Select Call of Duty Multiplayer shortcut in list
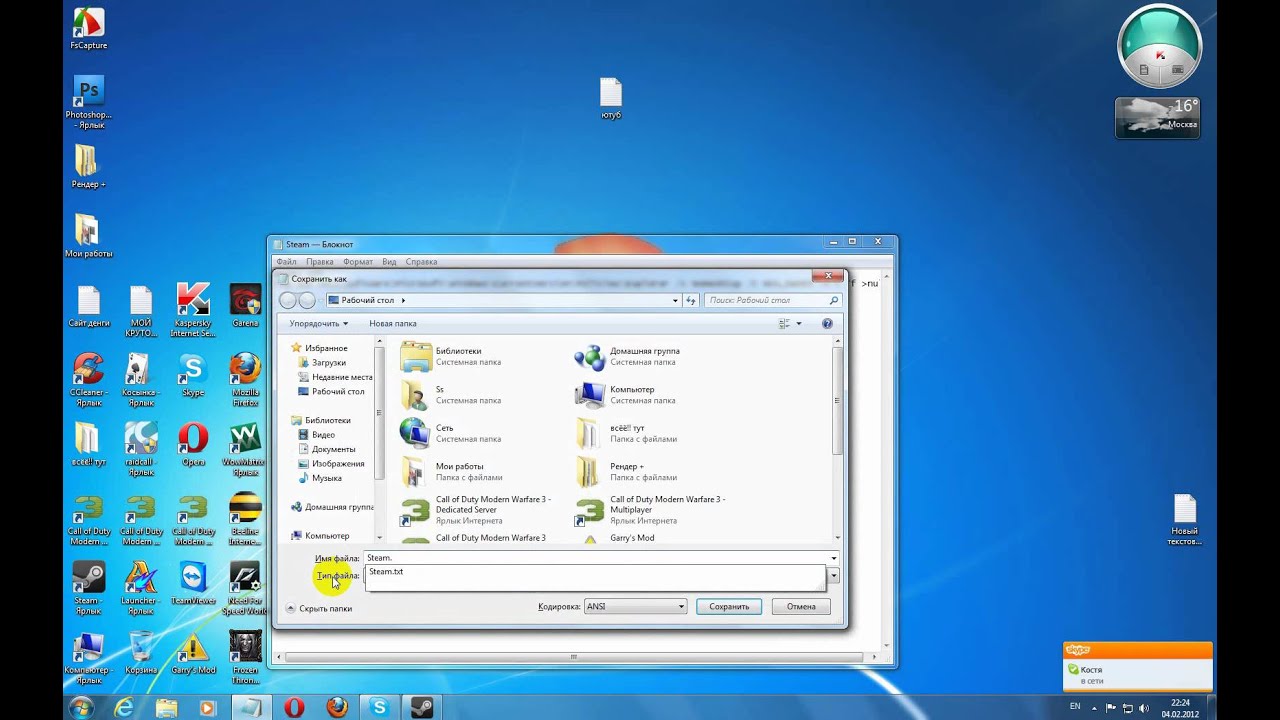The width and height of the screenshot is (1280, 720). click(x=651, y=511)
